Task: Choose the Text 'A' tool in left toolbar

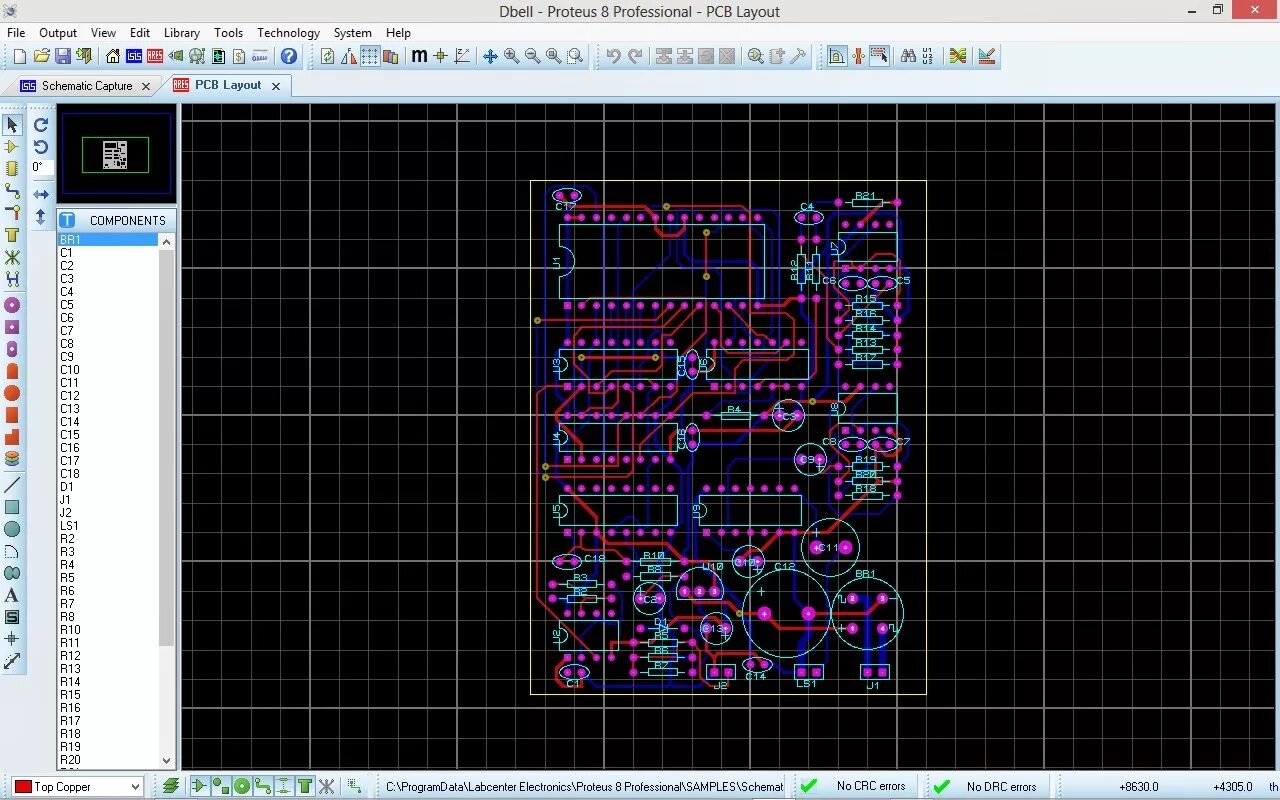Action: click(x=12, y=595)
